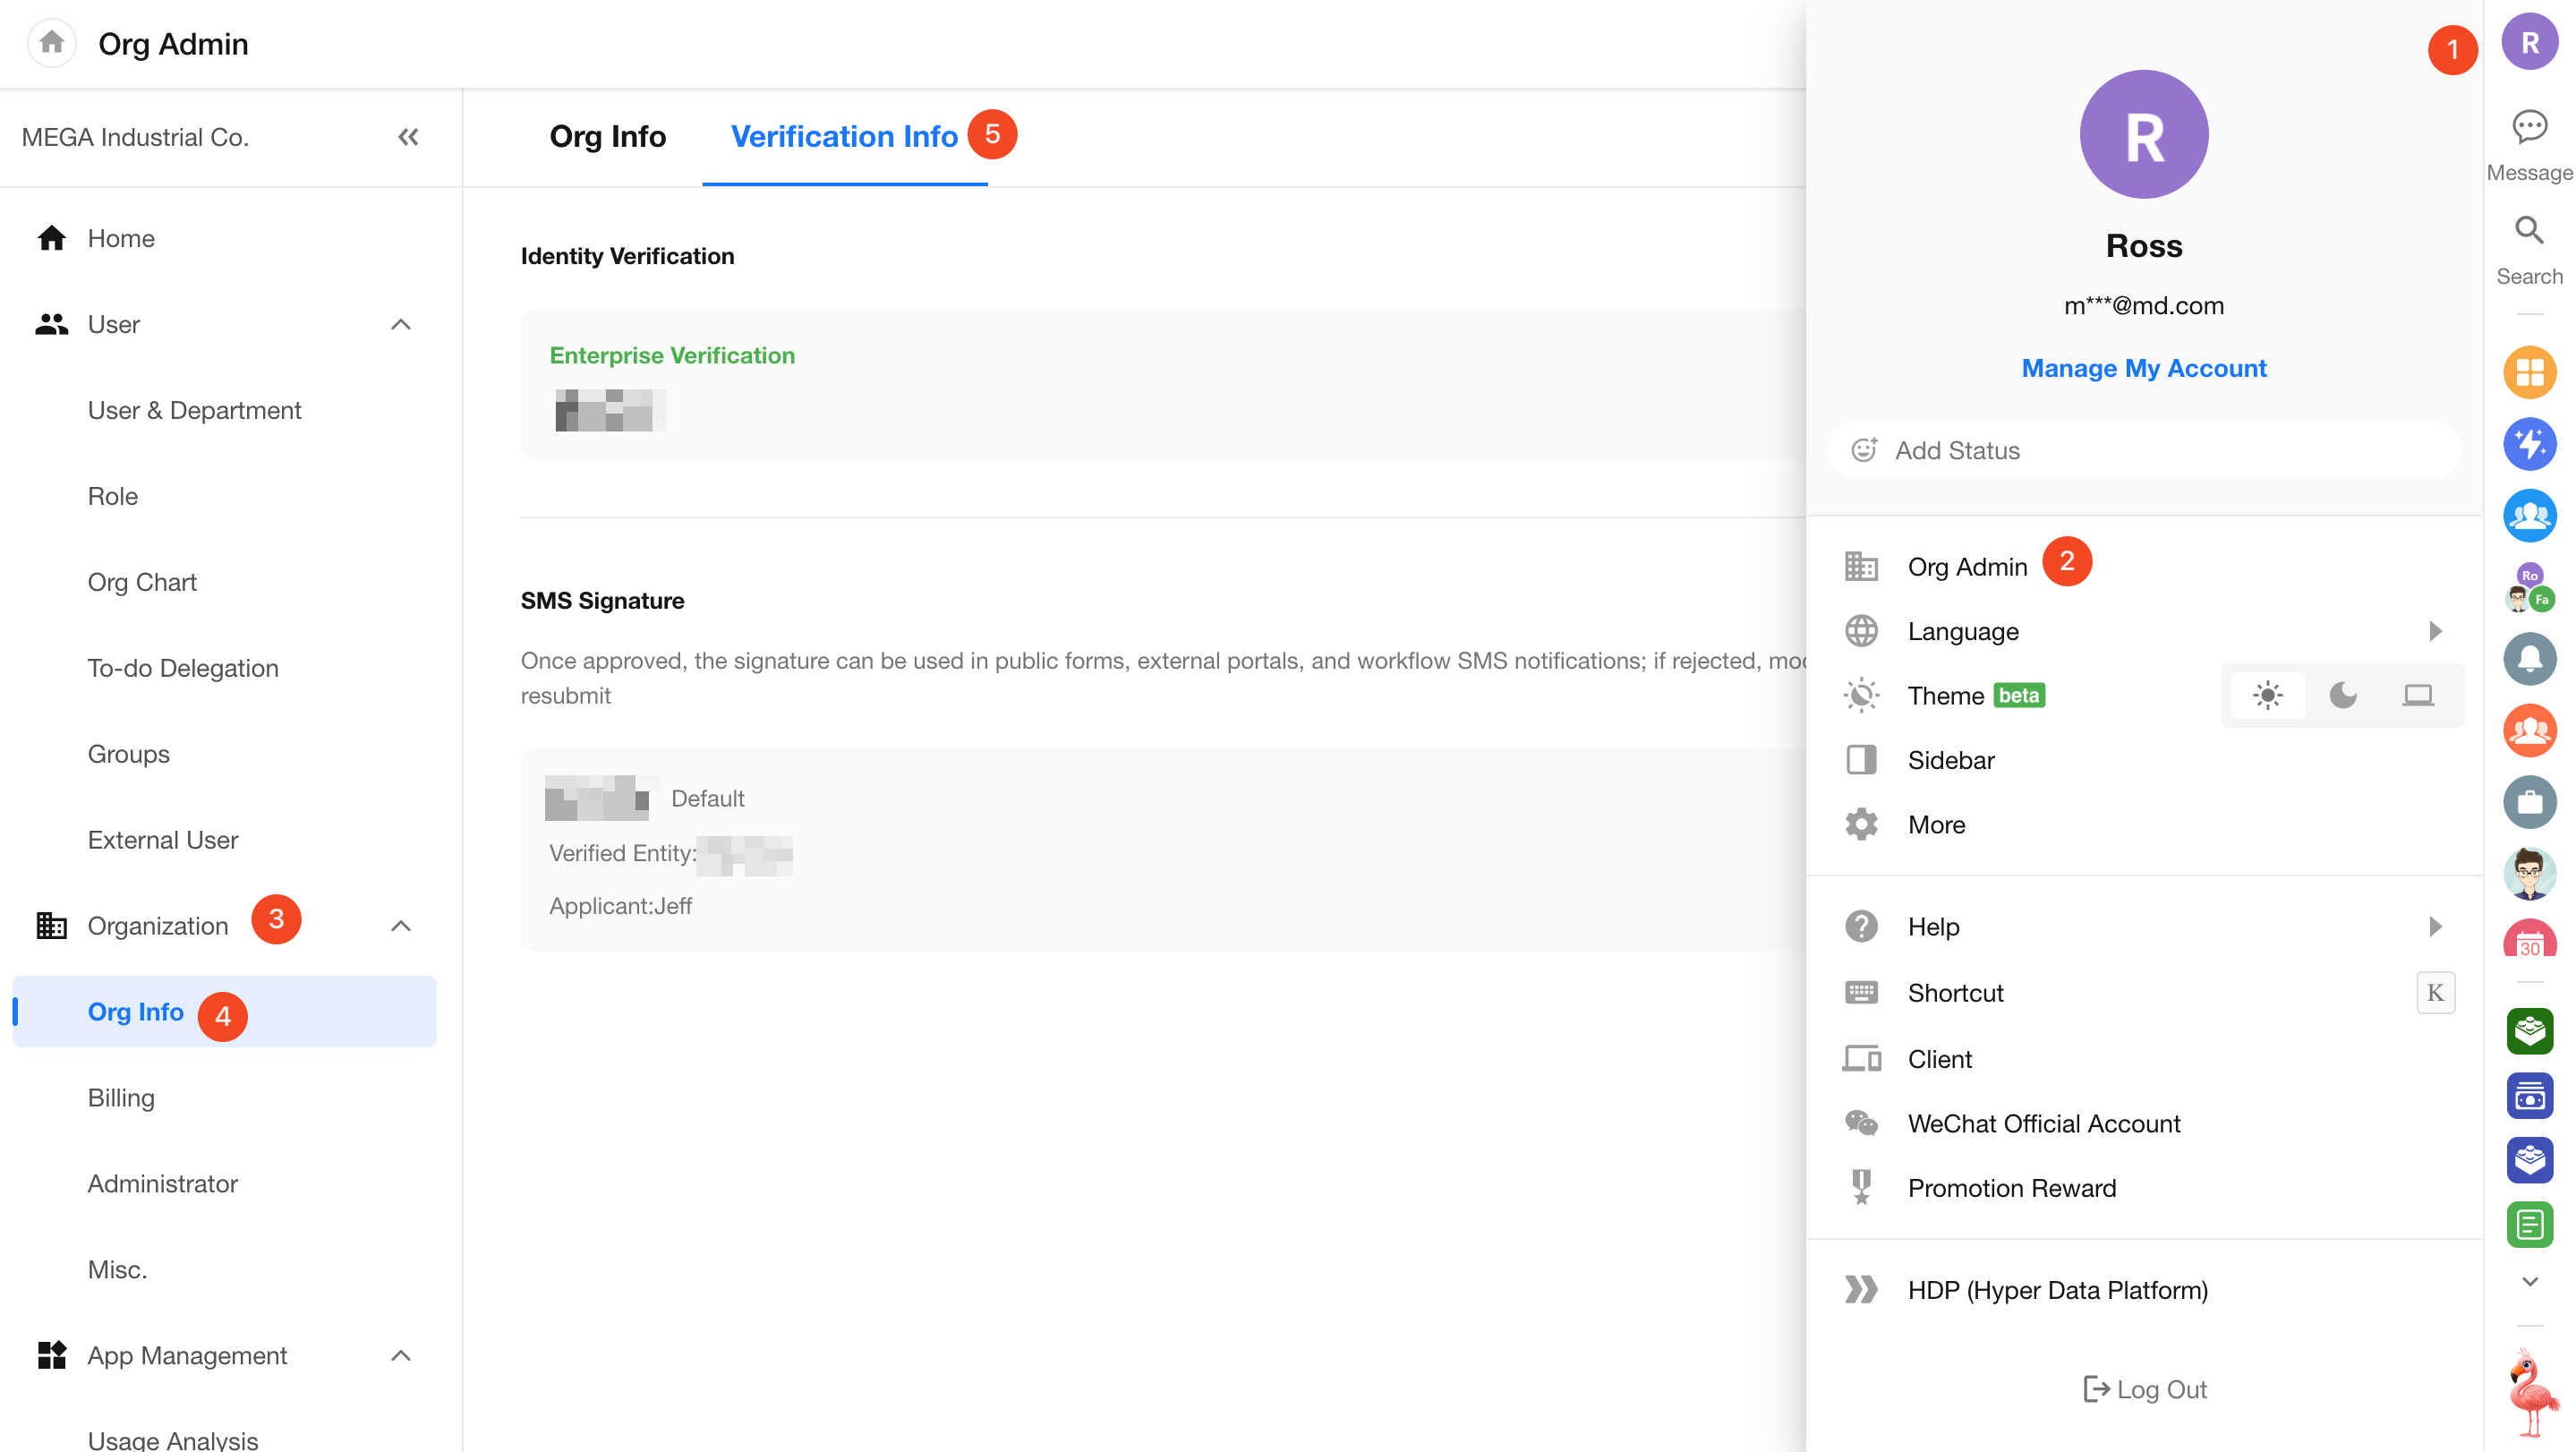Click the home icon next to Org Admin
The height and width of the screenshot is (1452, 2576).
[x=52, y=43]
